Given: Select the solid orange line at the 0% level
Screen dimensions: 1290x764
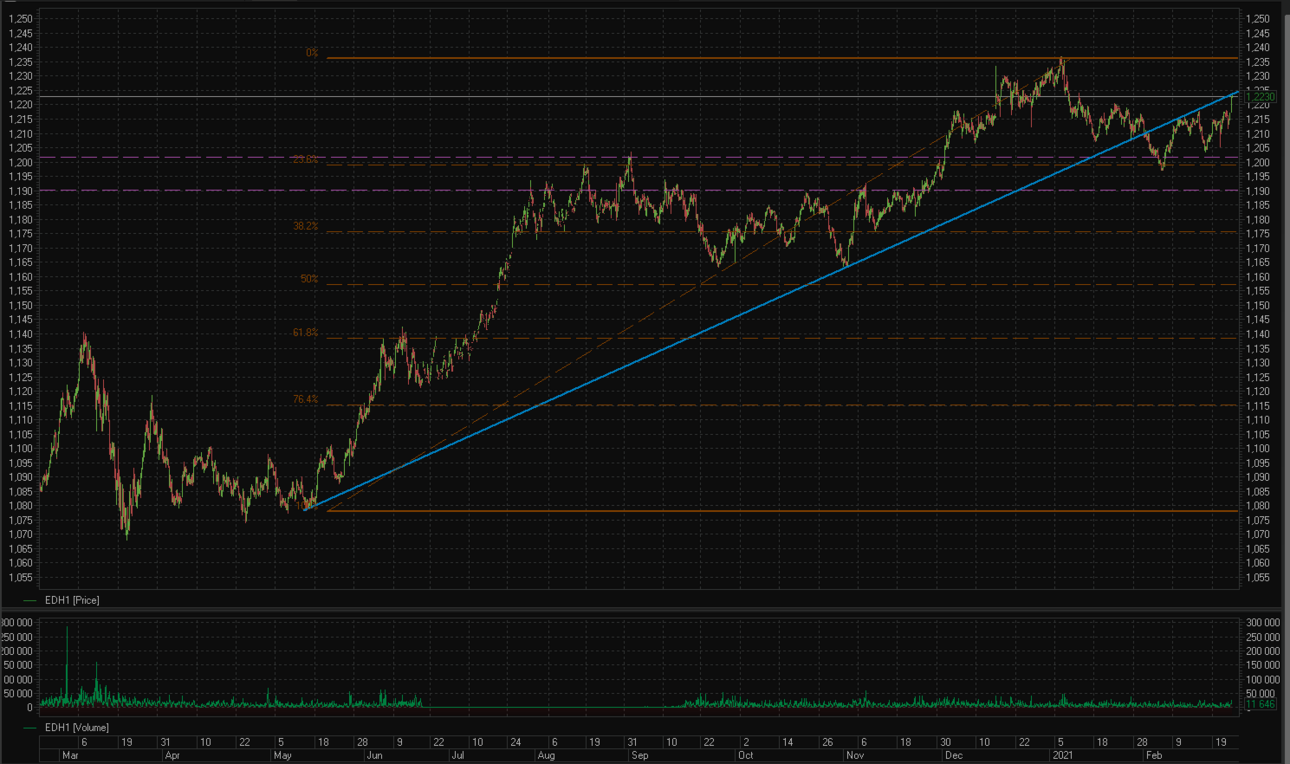Looking at the screenshot, I should [782, 59].
